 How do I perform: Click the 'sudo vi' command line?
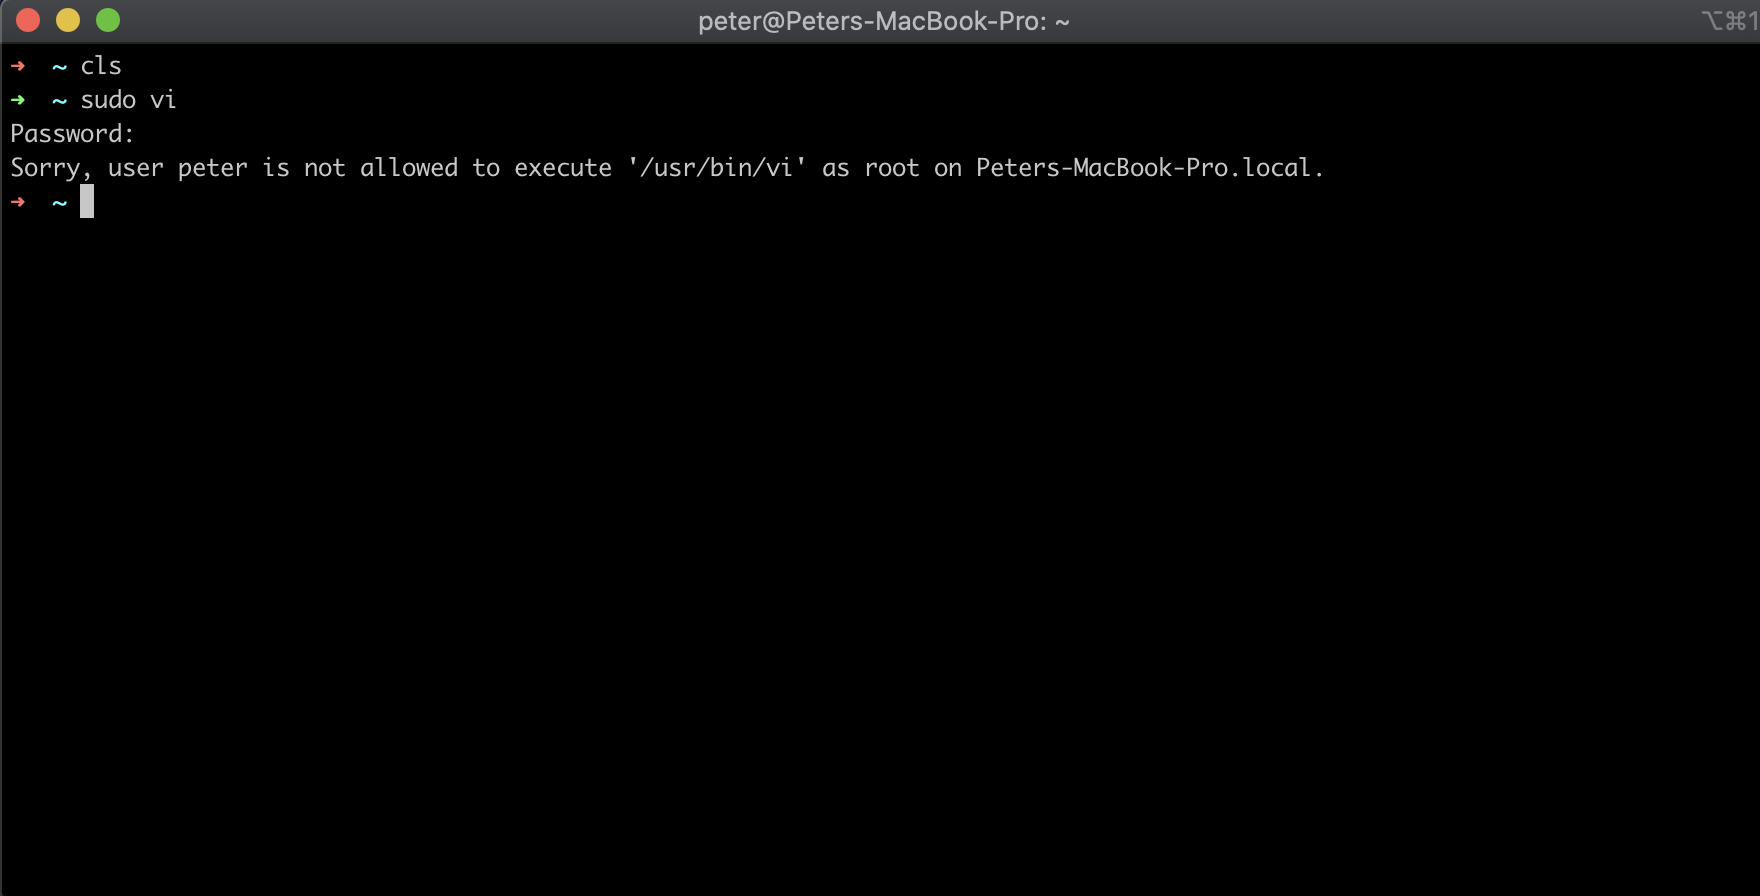coord(128,100)
